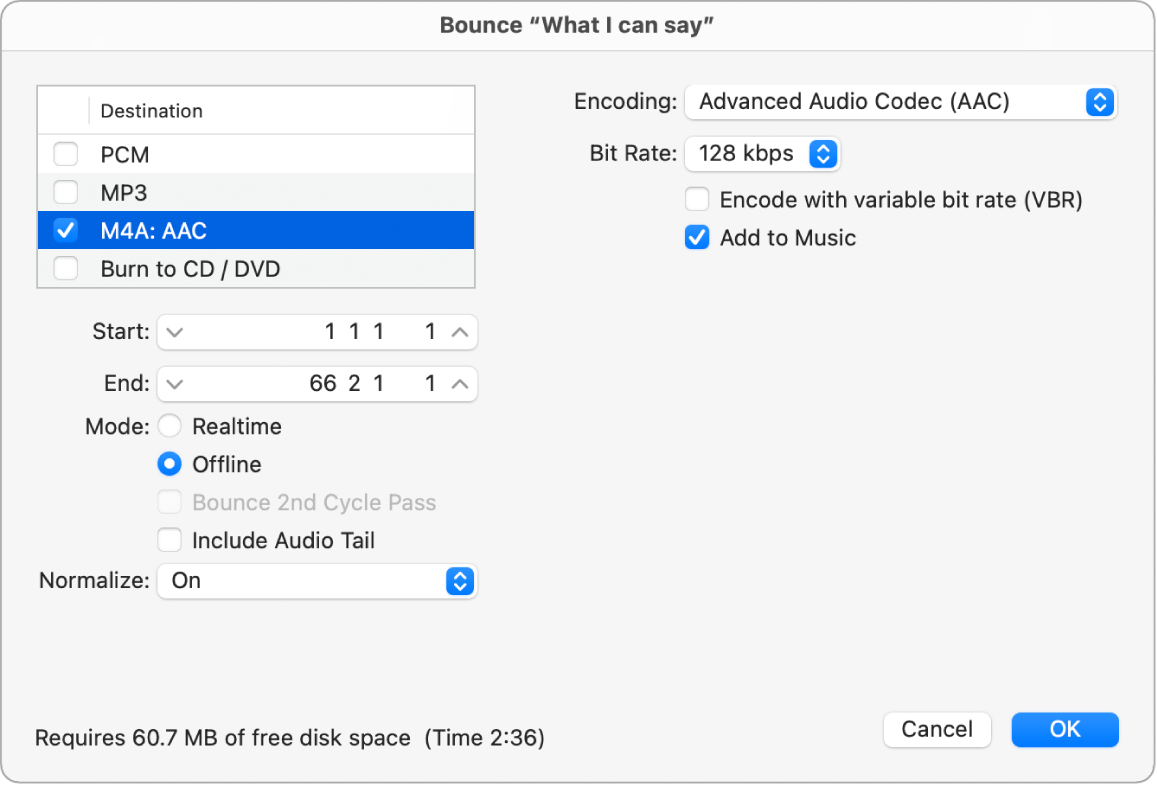Open the Encoding dropdown menu
1157x785 pixels.
[x=900, y=102]
